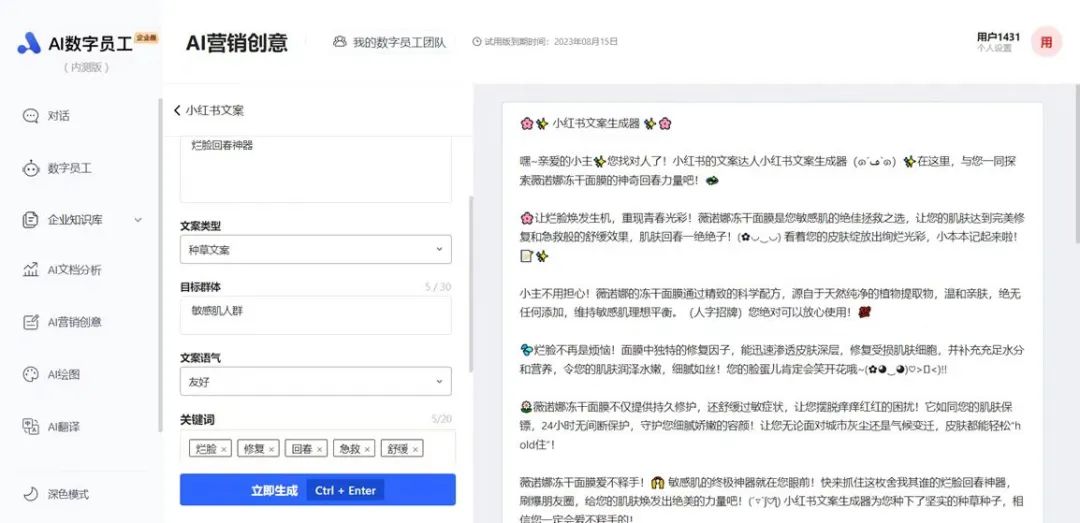The width and height of the screenshot is (1080, 523).
Task: Click the user avatar 用 icon
Action: click(x=1046, y=42)
